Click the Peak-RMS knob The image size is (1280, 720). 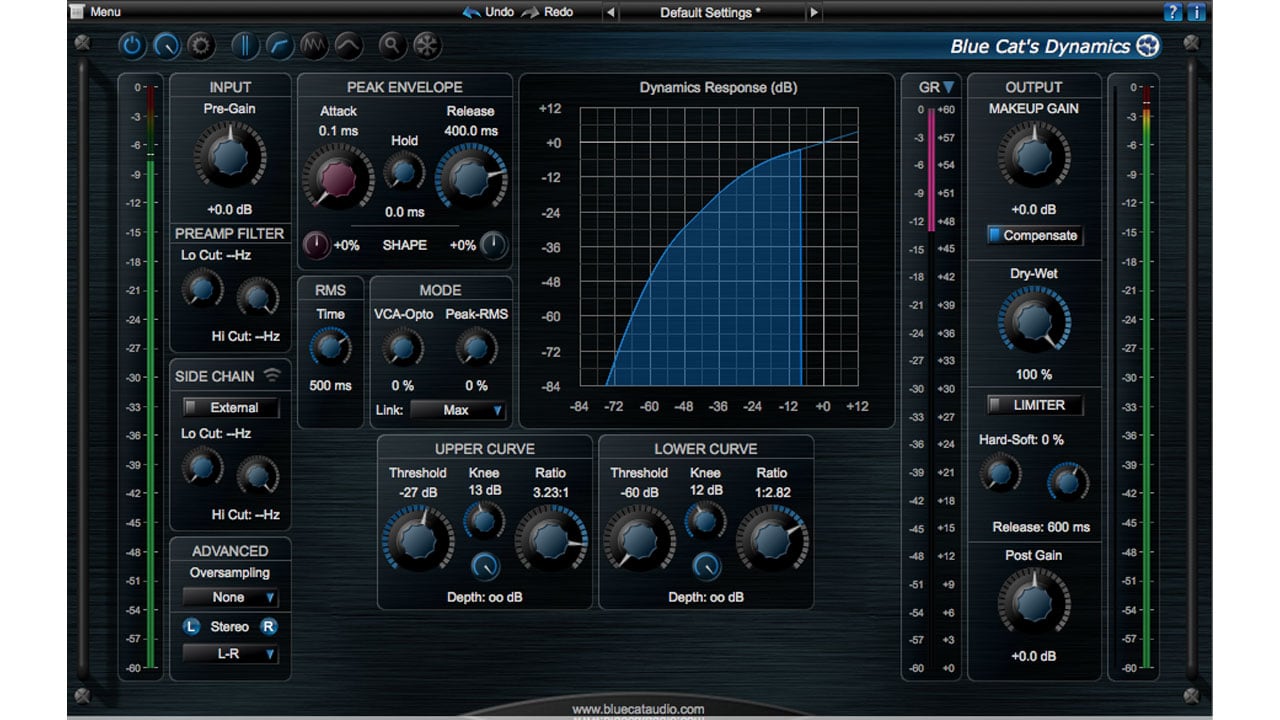coord(476,348)
